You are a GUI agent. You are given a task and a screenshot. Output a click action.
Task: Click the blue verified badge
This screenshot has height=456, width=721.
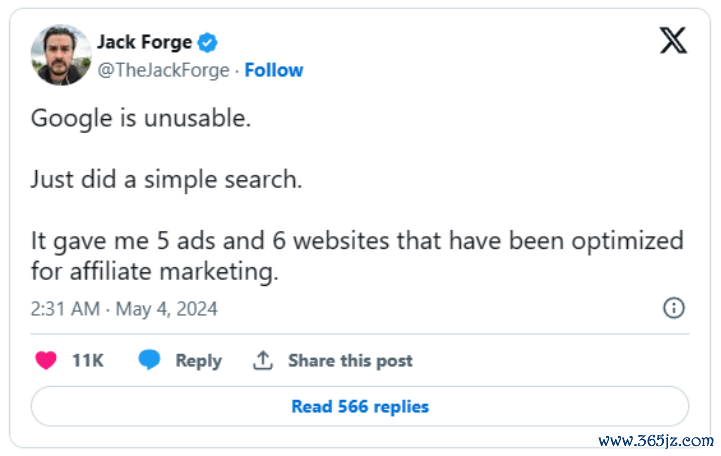[x=207, y=42]
